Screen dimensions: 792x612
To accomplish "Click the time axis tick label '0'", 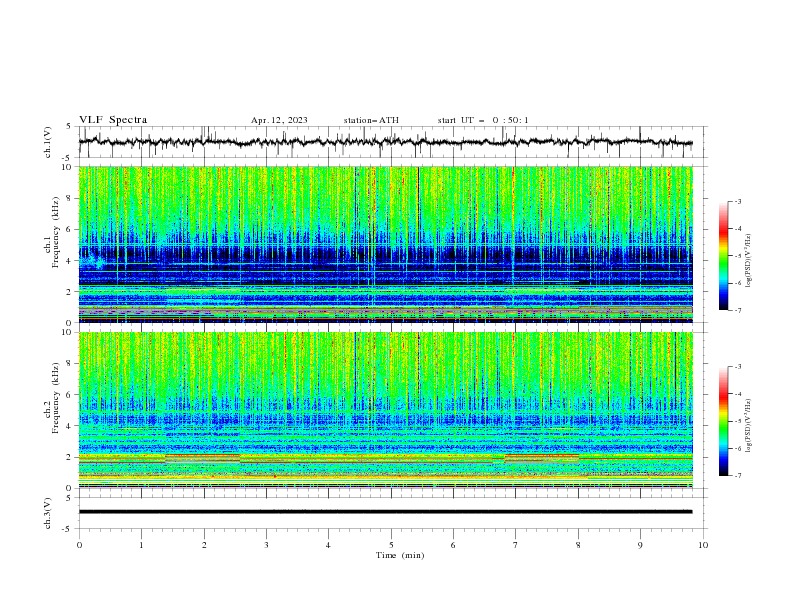I will [x=79, y=545].
